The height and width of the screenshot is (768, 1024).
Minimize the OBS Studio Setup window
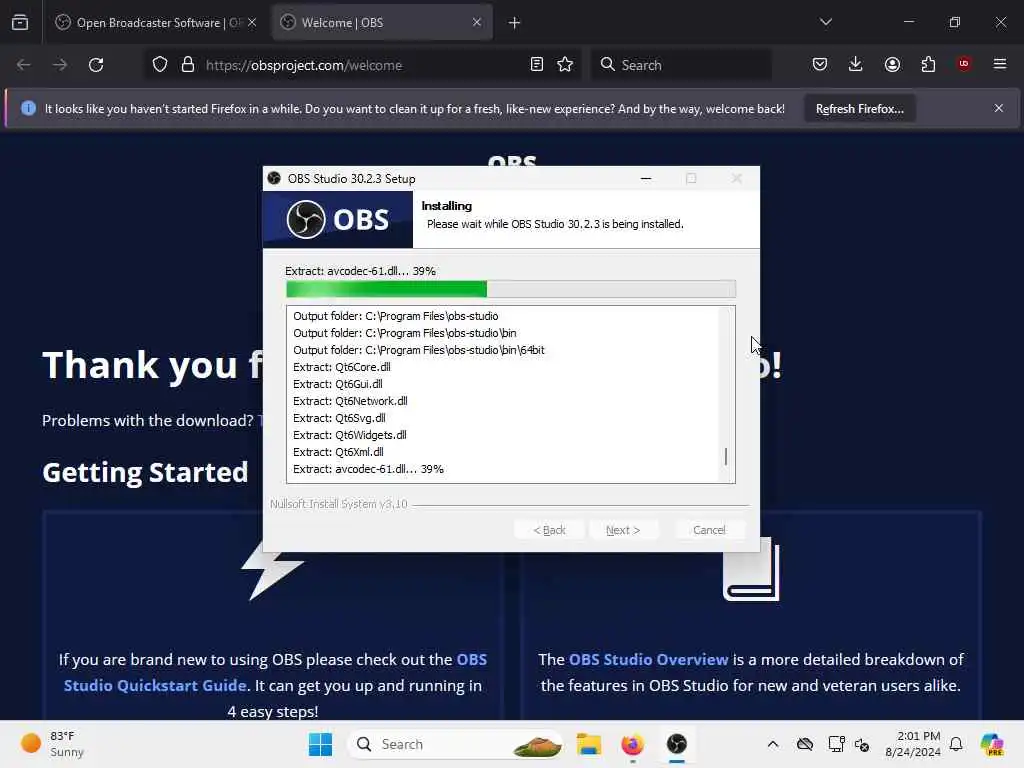point(646,178)
